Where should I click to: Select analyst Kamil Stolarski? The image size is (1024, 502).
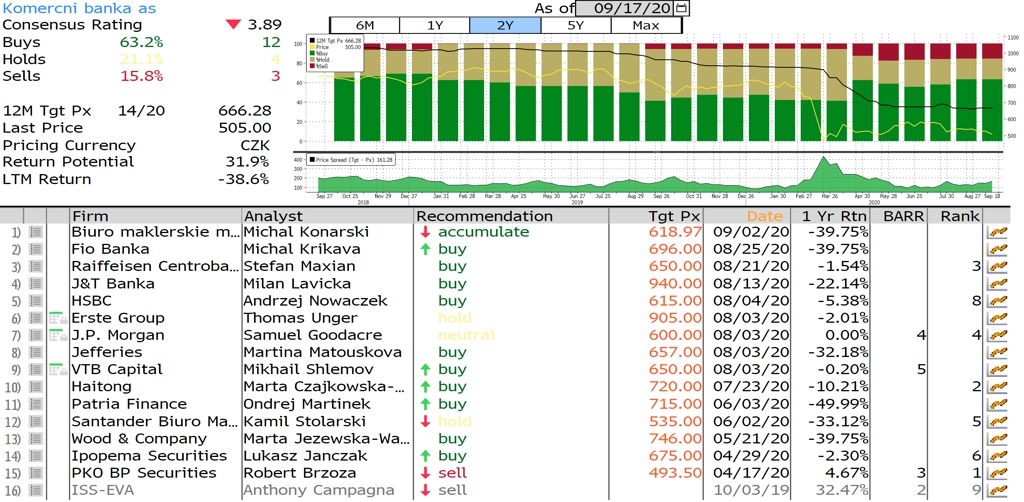[x=304, y=421]
